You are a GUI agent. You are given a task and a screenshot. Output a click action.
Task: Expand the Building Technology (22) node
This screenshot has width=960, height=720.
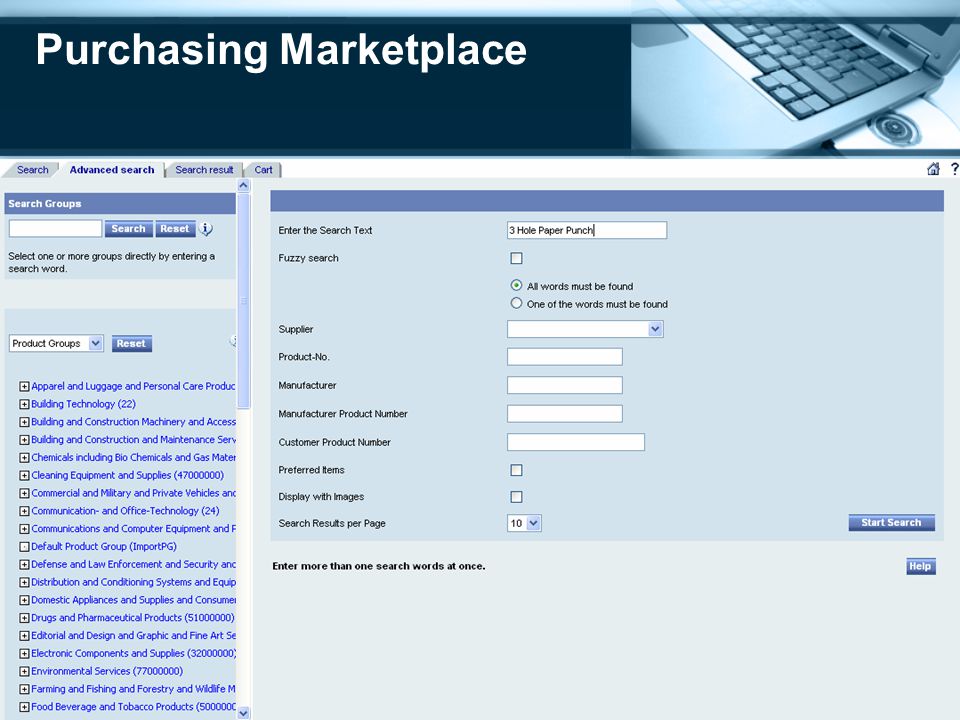tap(24, 404)
